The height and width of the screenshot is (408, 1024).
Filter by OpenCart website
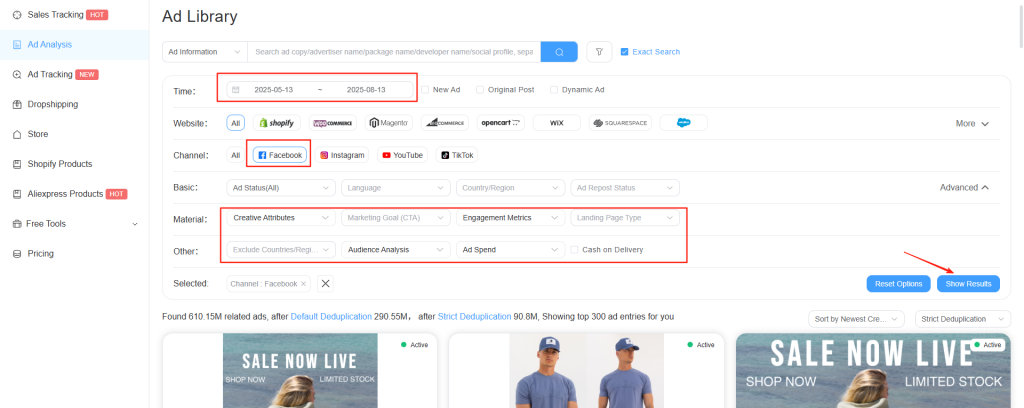point(501,123)
